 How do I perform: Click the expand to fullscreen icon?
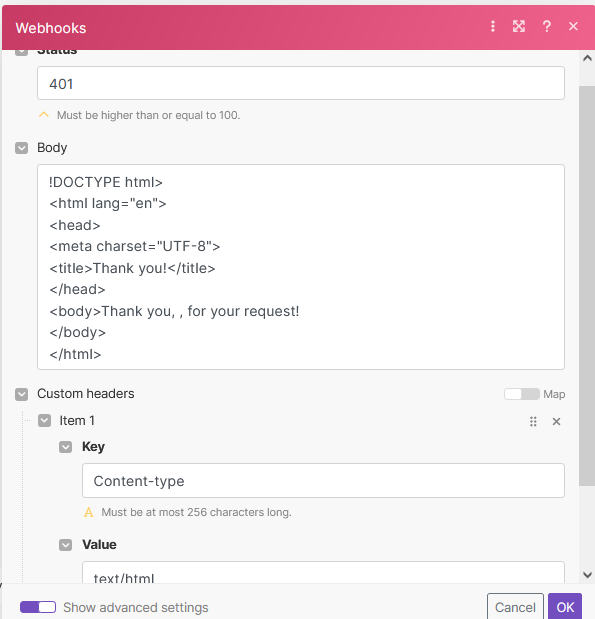[519, 26]
